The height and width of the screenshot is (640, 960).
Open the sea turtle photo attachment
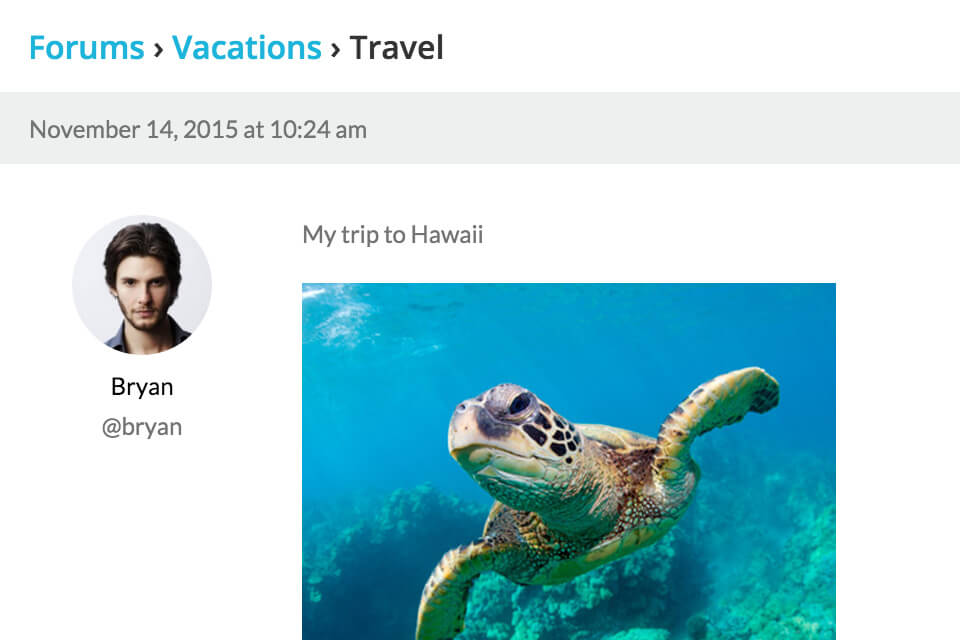coord(568,460)
